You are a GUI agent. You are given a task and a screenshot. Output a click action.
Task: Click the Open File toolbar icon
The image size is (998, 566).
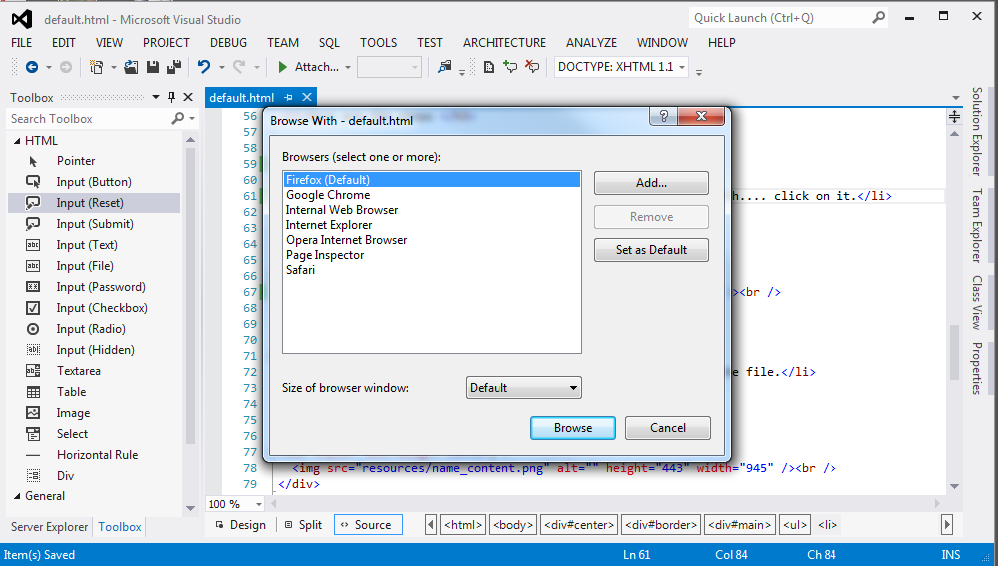coord(131,67)
